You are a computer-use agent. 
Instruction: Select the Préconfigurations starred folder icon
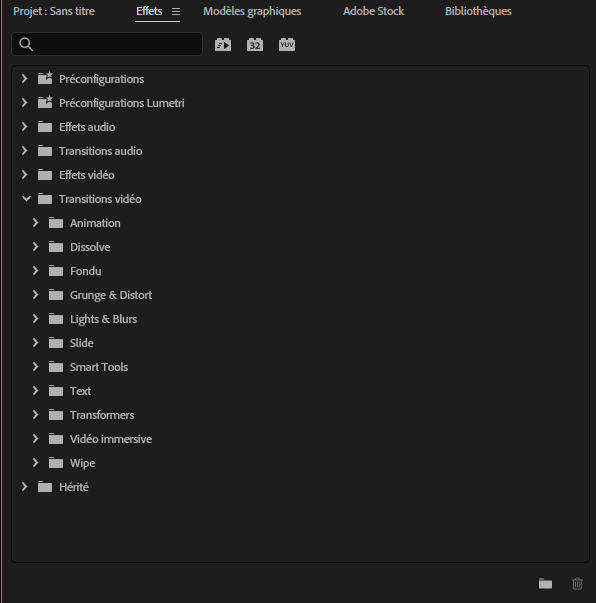pos(45,78)
